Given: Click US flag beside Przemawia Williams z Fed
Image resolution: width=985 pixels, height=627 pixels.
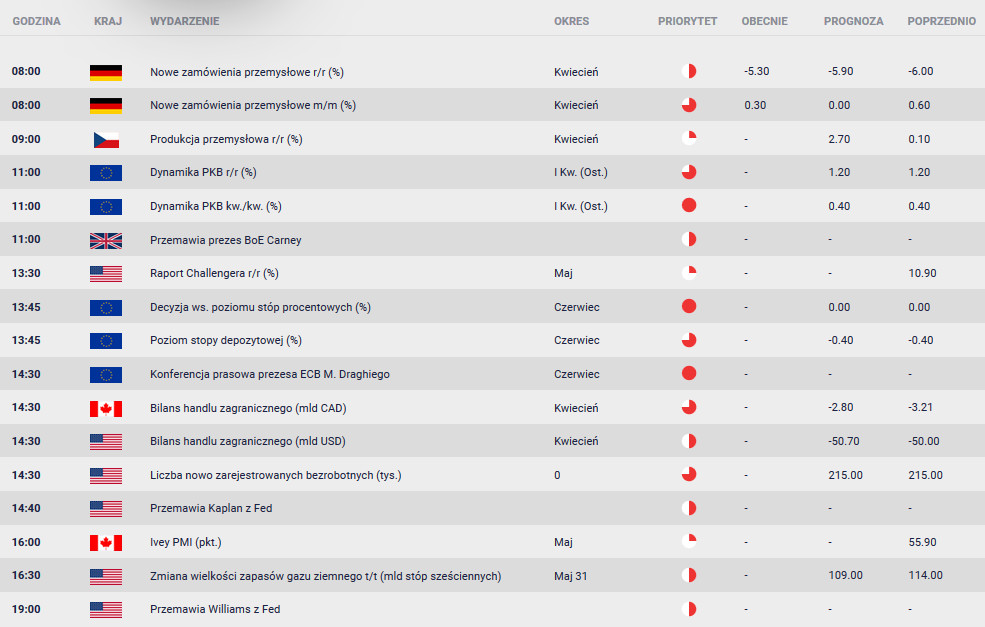Looking at the screenshot, I should point(106,609).
